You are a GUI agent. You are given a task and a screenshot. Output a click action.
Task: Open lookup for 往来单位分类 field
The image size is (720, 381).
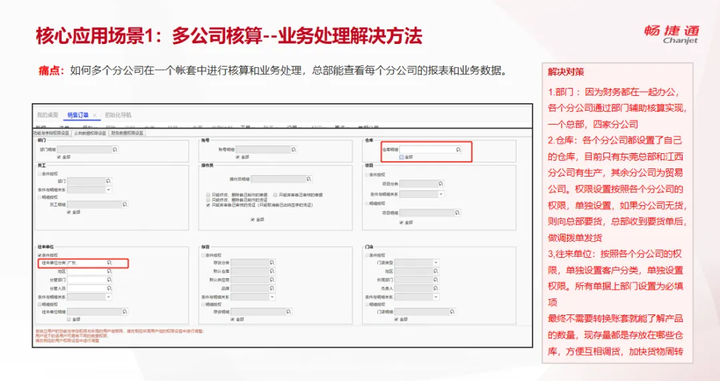[109, 263]
